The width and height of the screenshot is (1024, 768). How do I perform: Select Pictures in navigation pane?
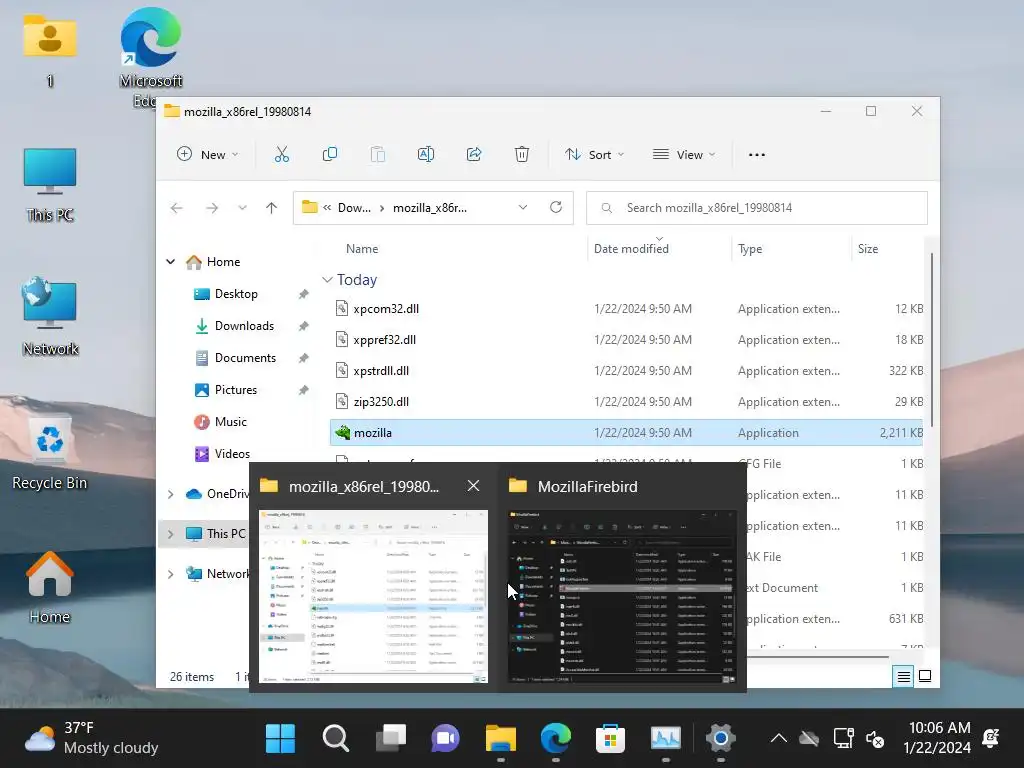pos(236,390)
